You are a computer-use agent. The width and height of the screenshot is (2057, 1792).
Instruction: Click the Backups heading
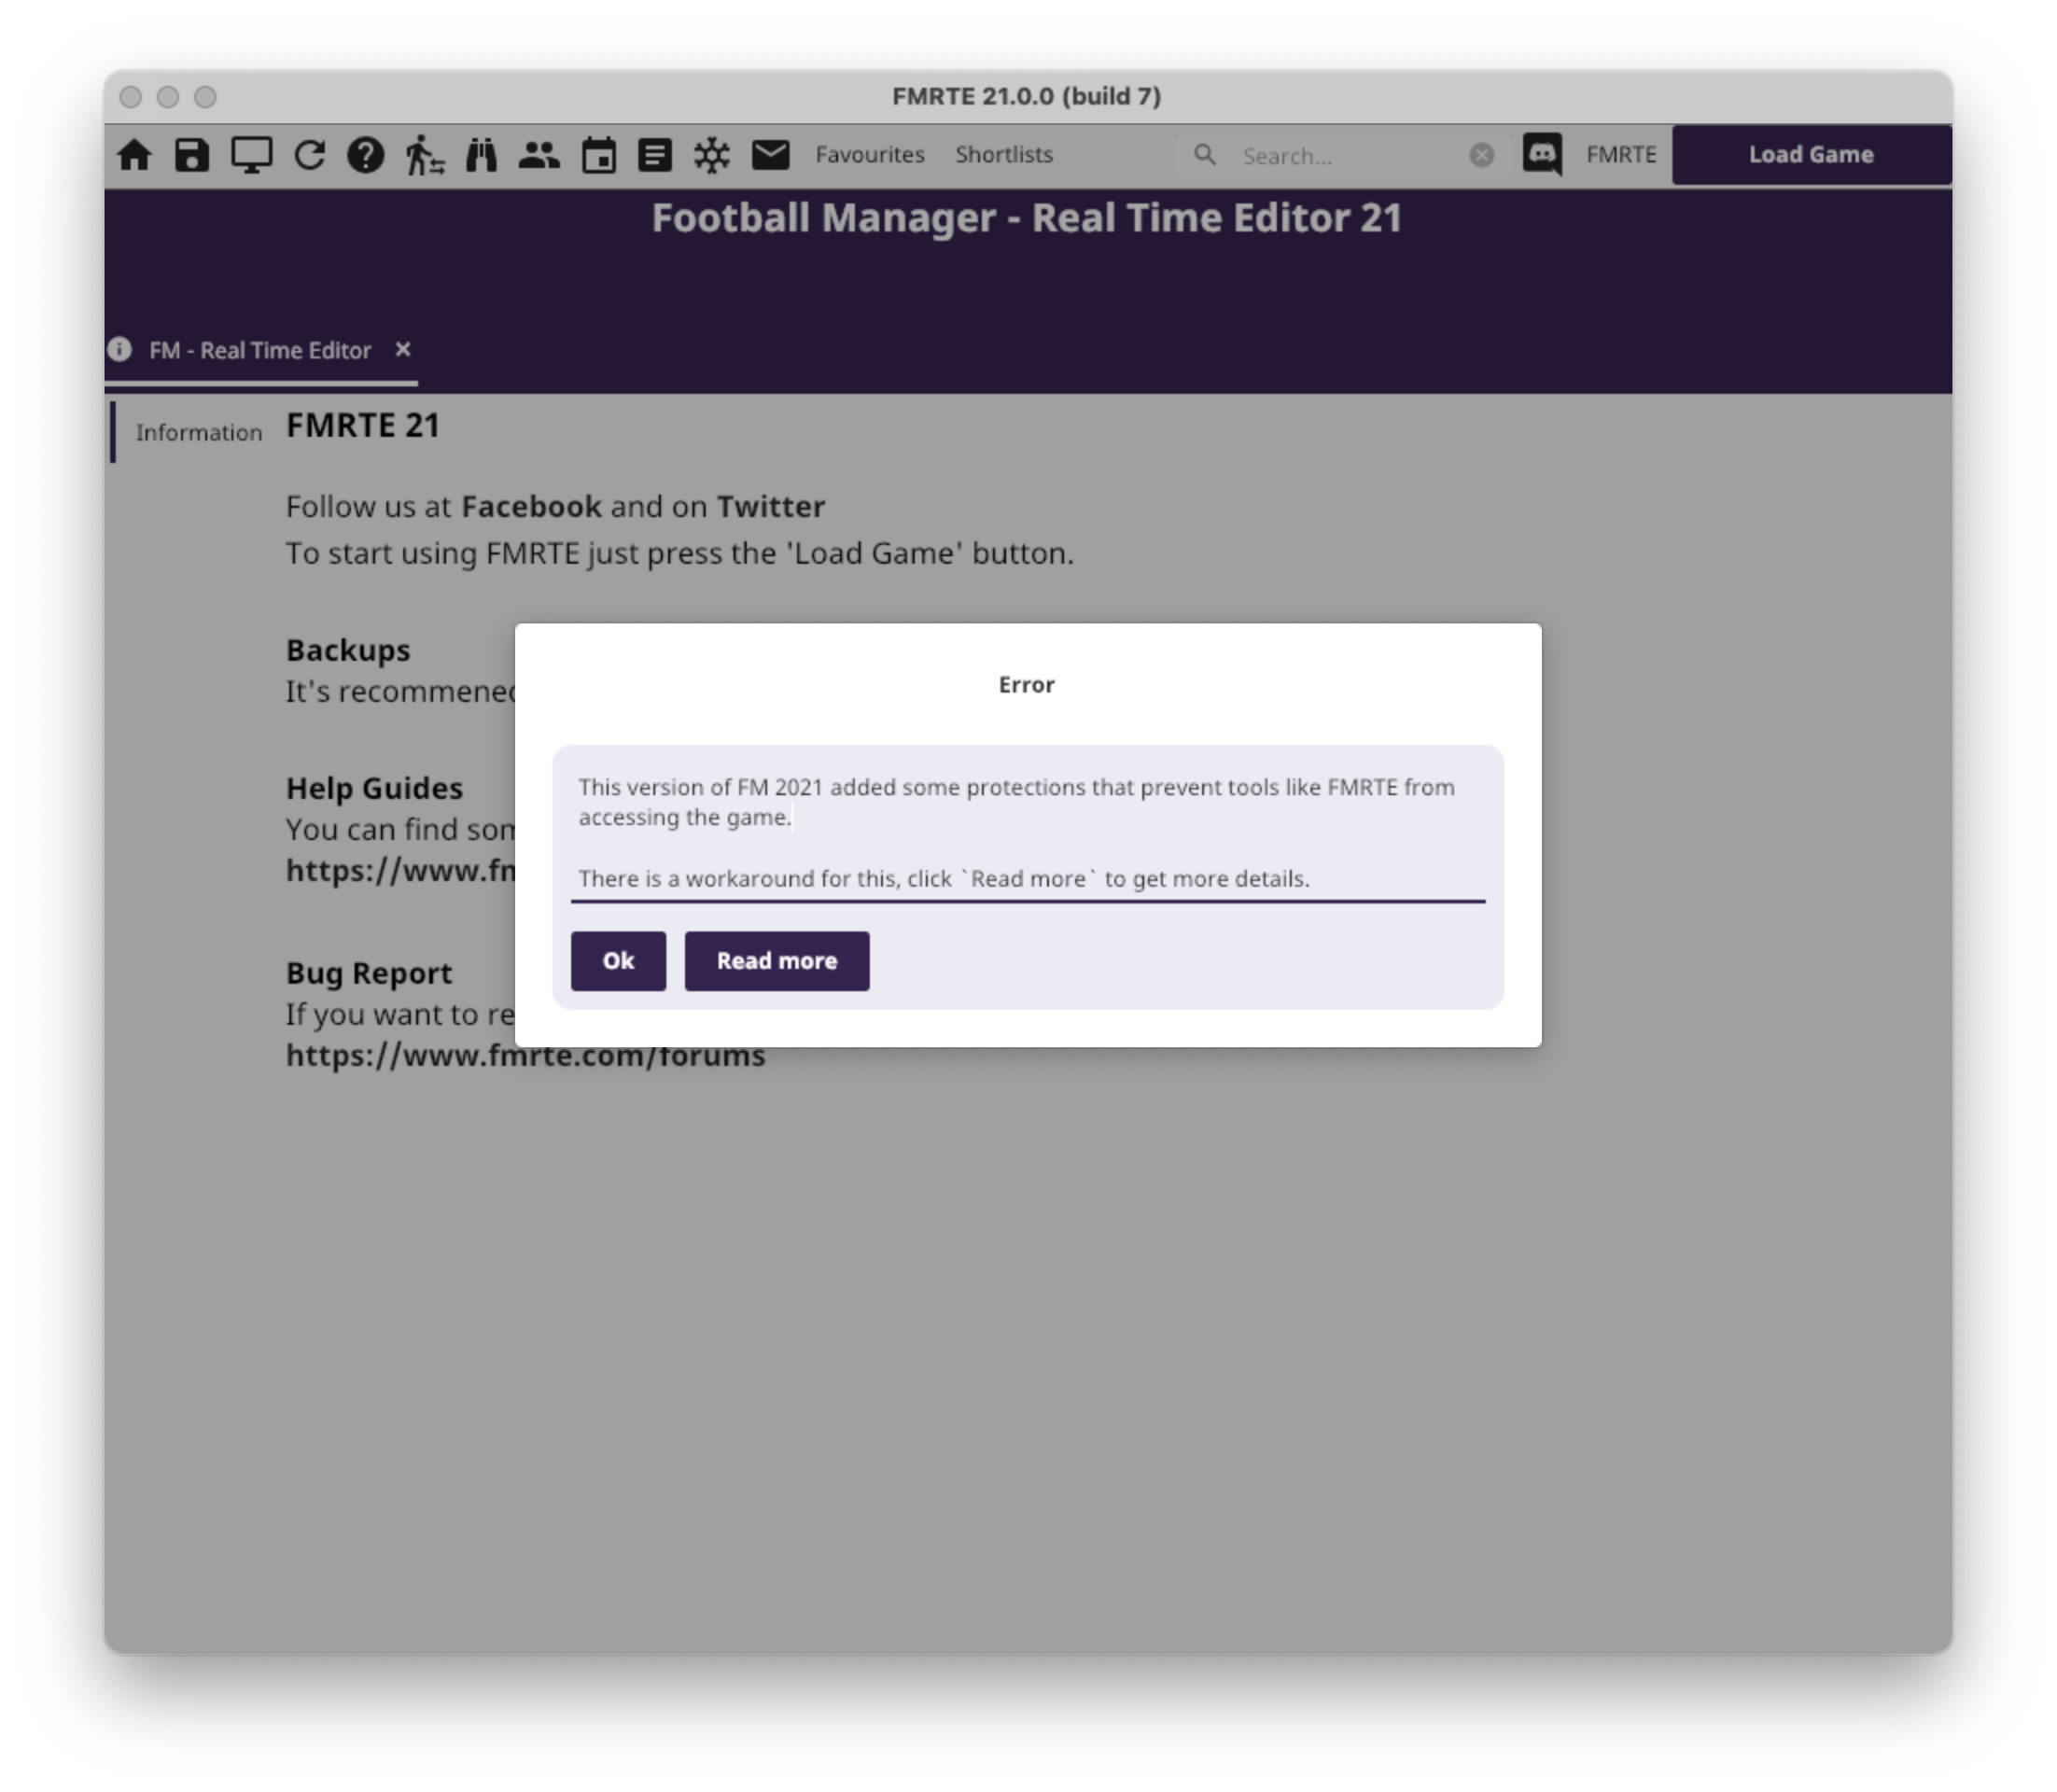(x=348, y=651)
